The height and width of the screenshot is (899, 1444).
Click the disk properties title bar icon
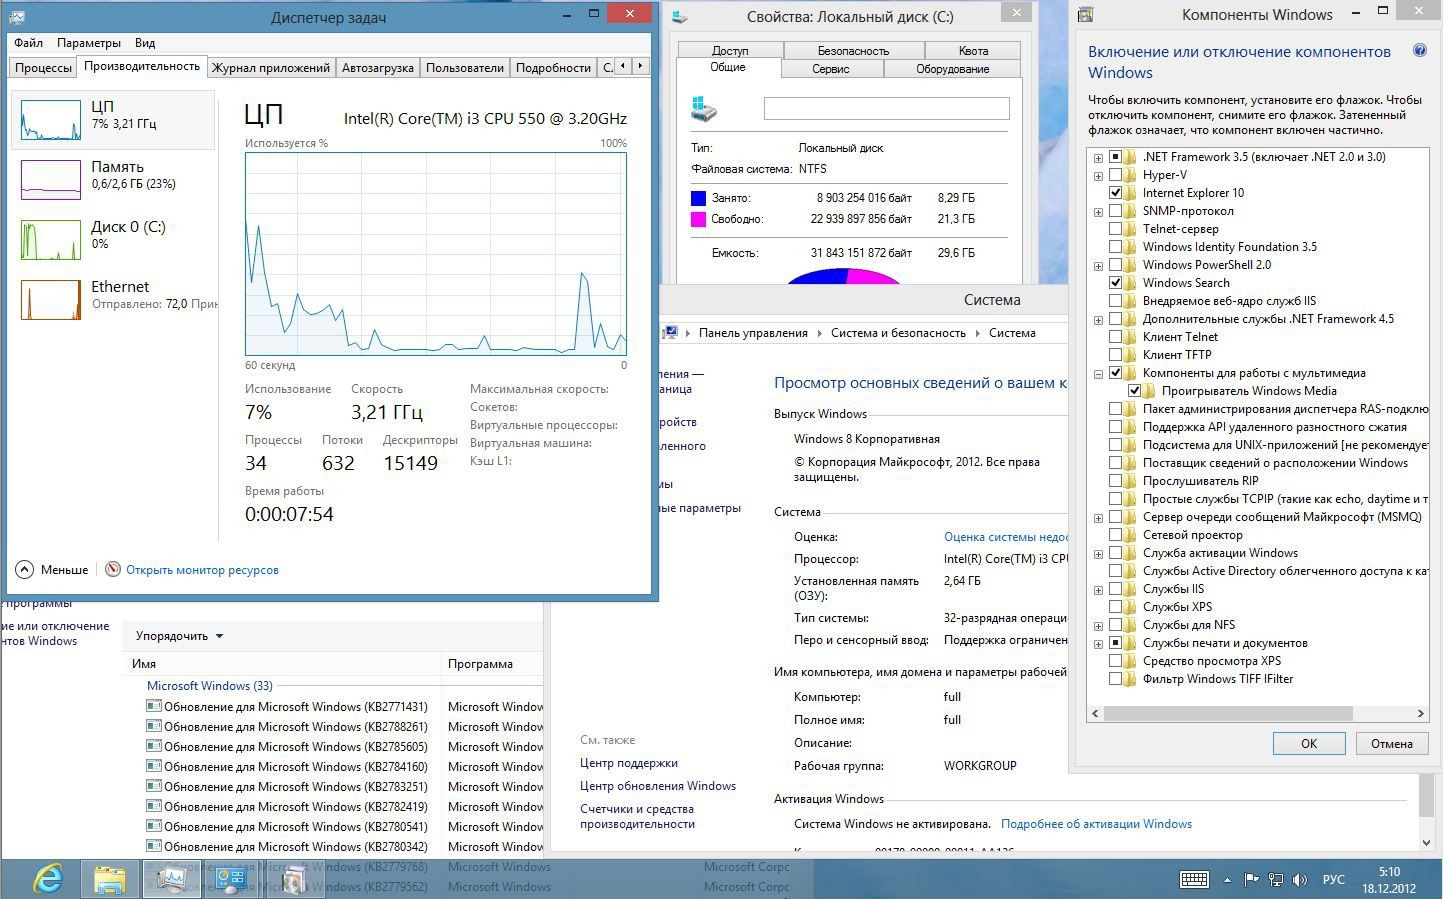coord(680,16)
